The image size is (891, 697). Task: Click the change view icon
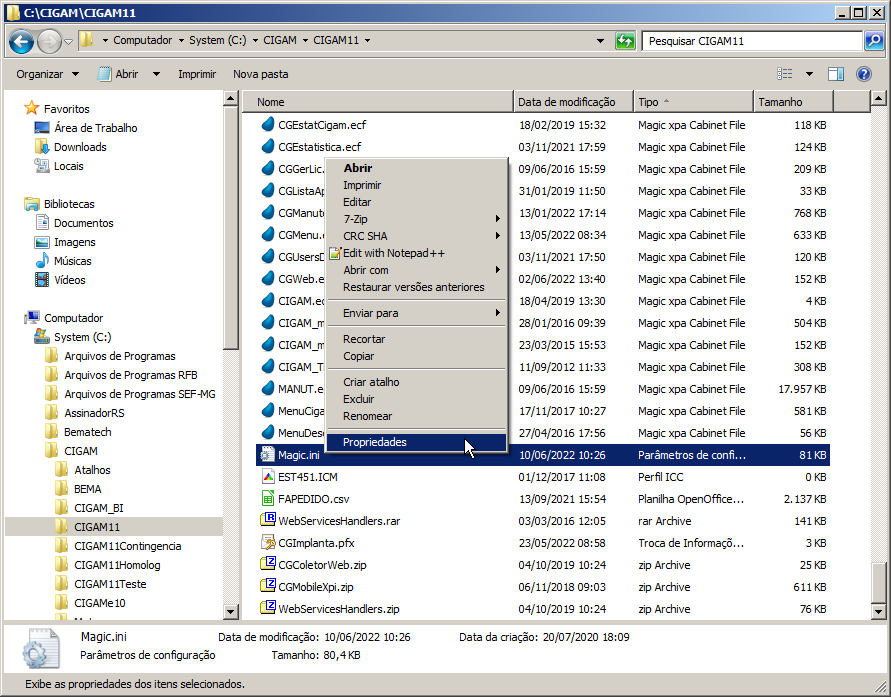coord(785,74)
